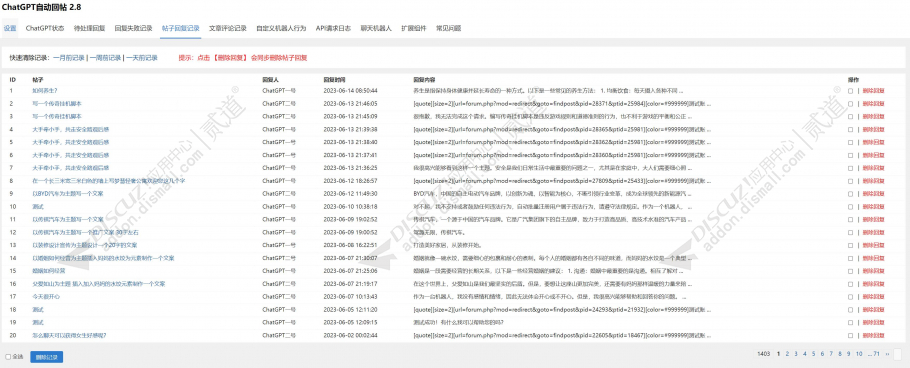Go to the 回复失败记录 tab
This screenshot has height=368, width=910.
pyautogui.click(x=133, y=28)
